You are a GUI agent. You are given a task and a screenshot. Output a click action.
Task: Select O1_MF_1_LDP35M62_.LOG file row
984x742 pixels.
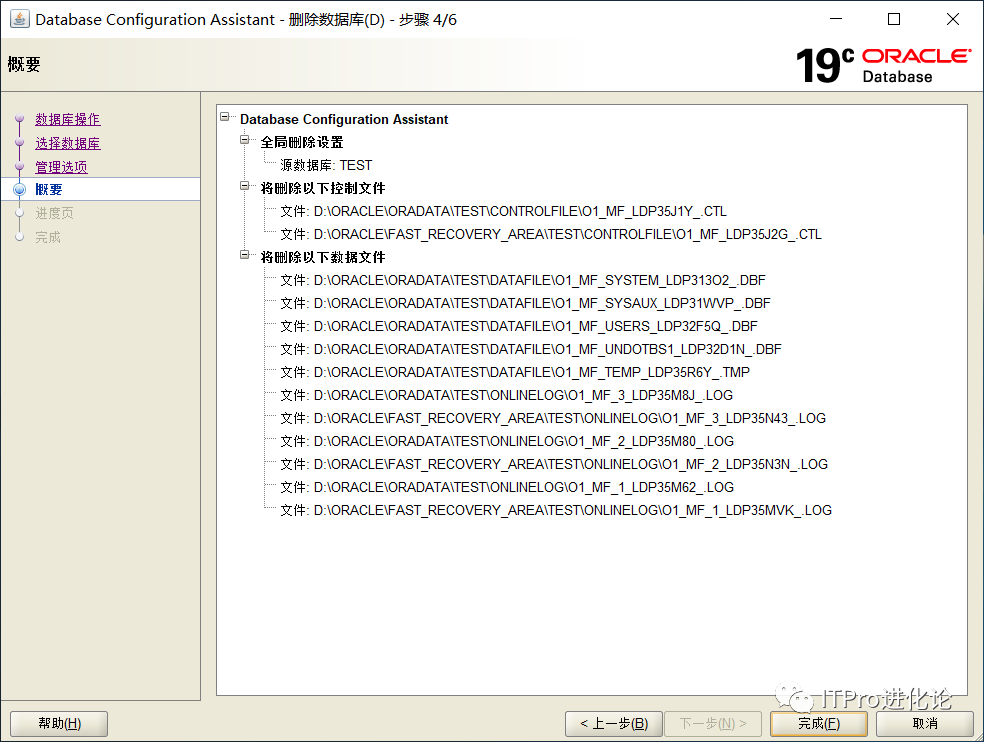(x=507, y=488)
